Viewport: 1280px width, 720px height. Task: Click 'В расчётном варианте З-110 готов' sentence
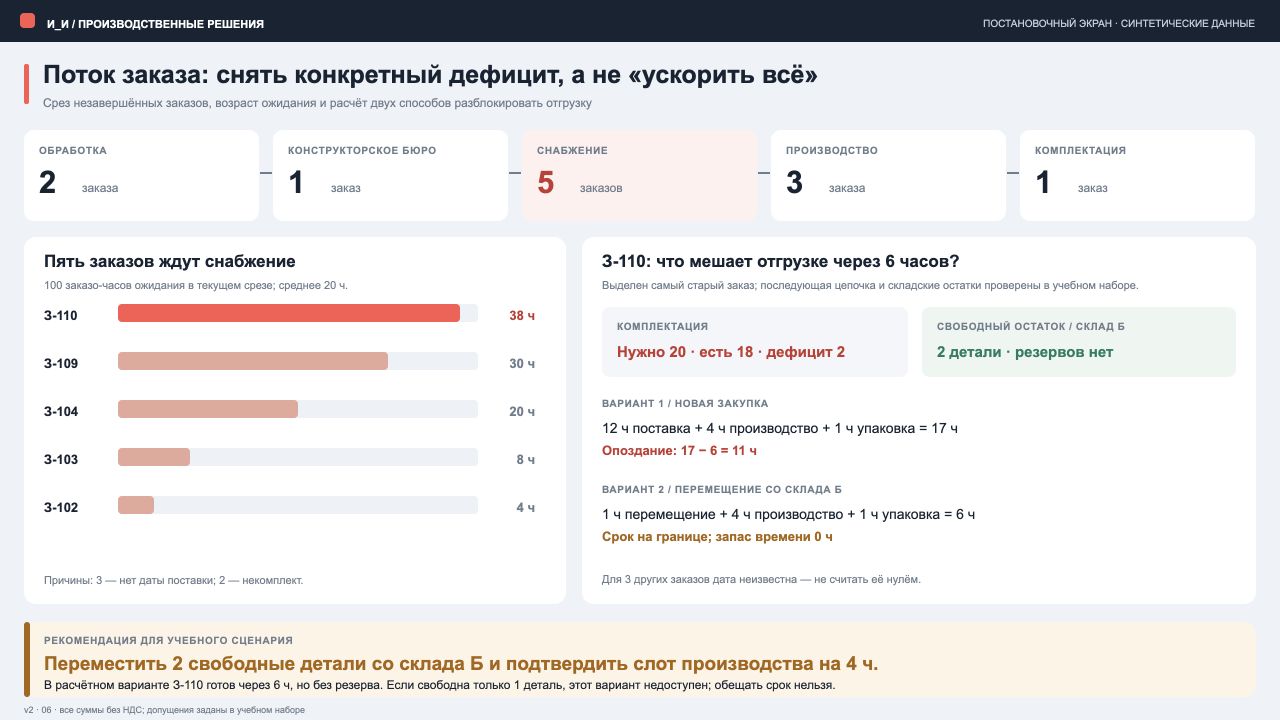click(439, 686)
